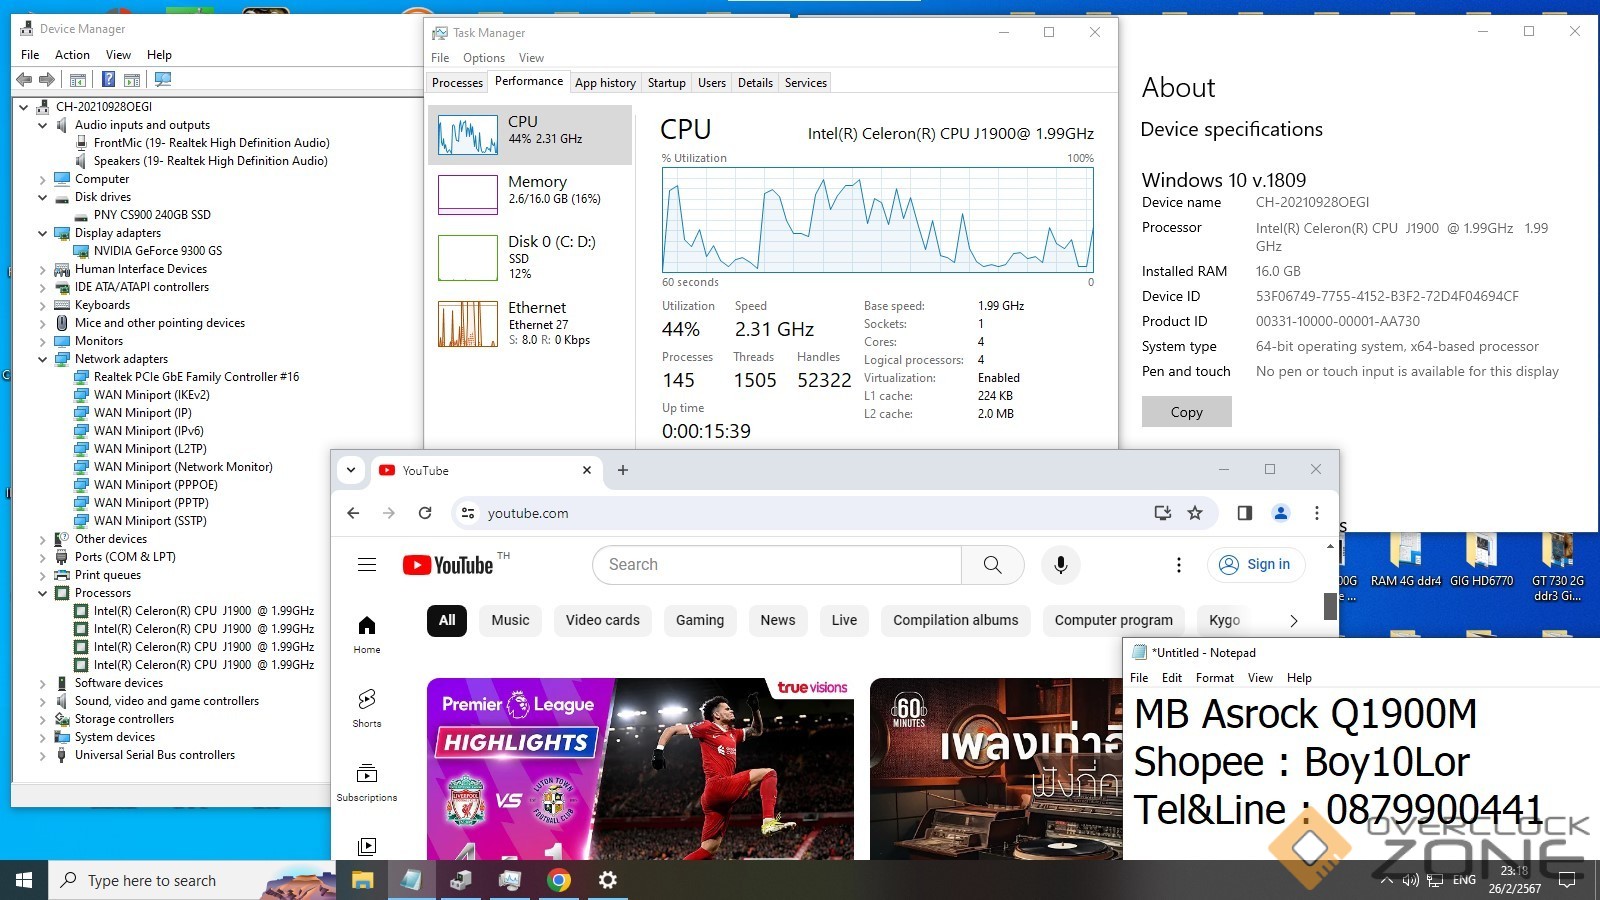The image size is (1600, 900).
Task: Expand the Keyboards device category
Action: [x=42, y=305]
